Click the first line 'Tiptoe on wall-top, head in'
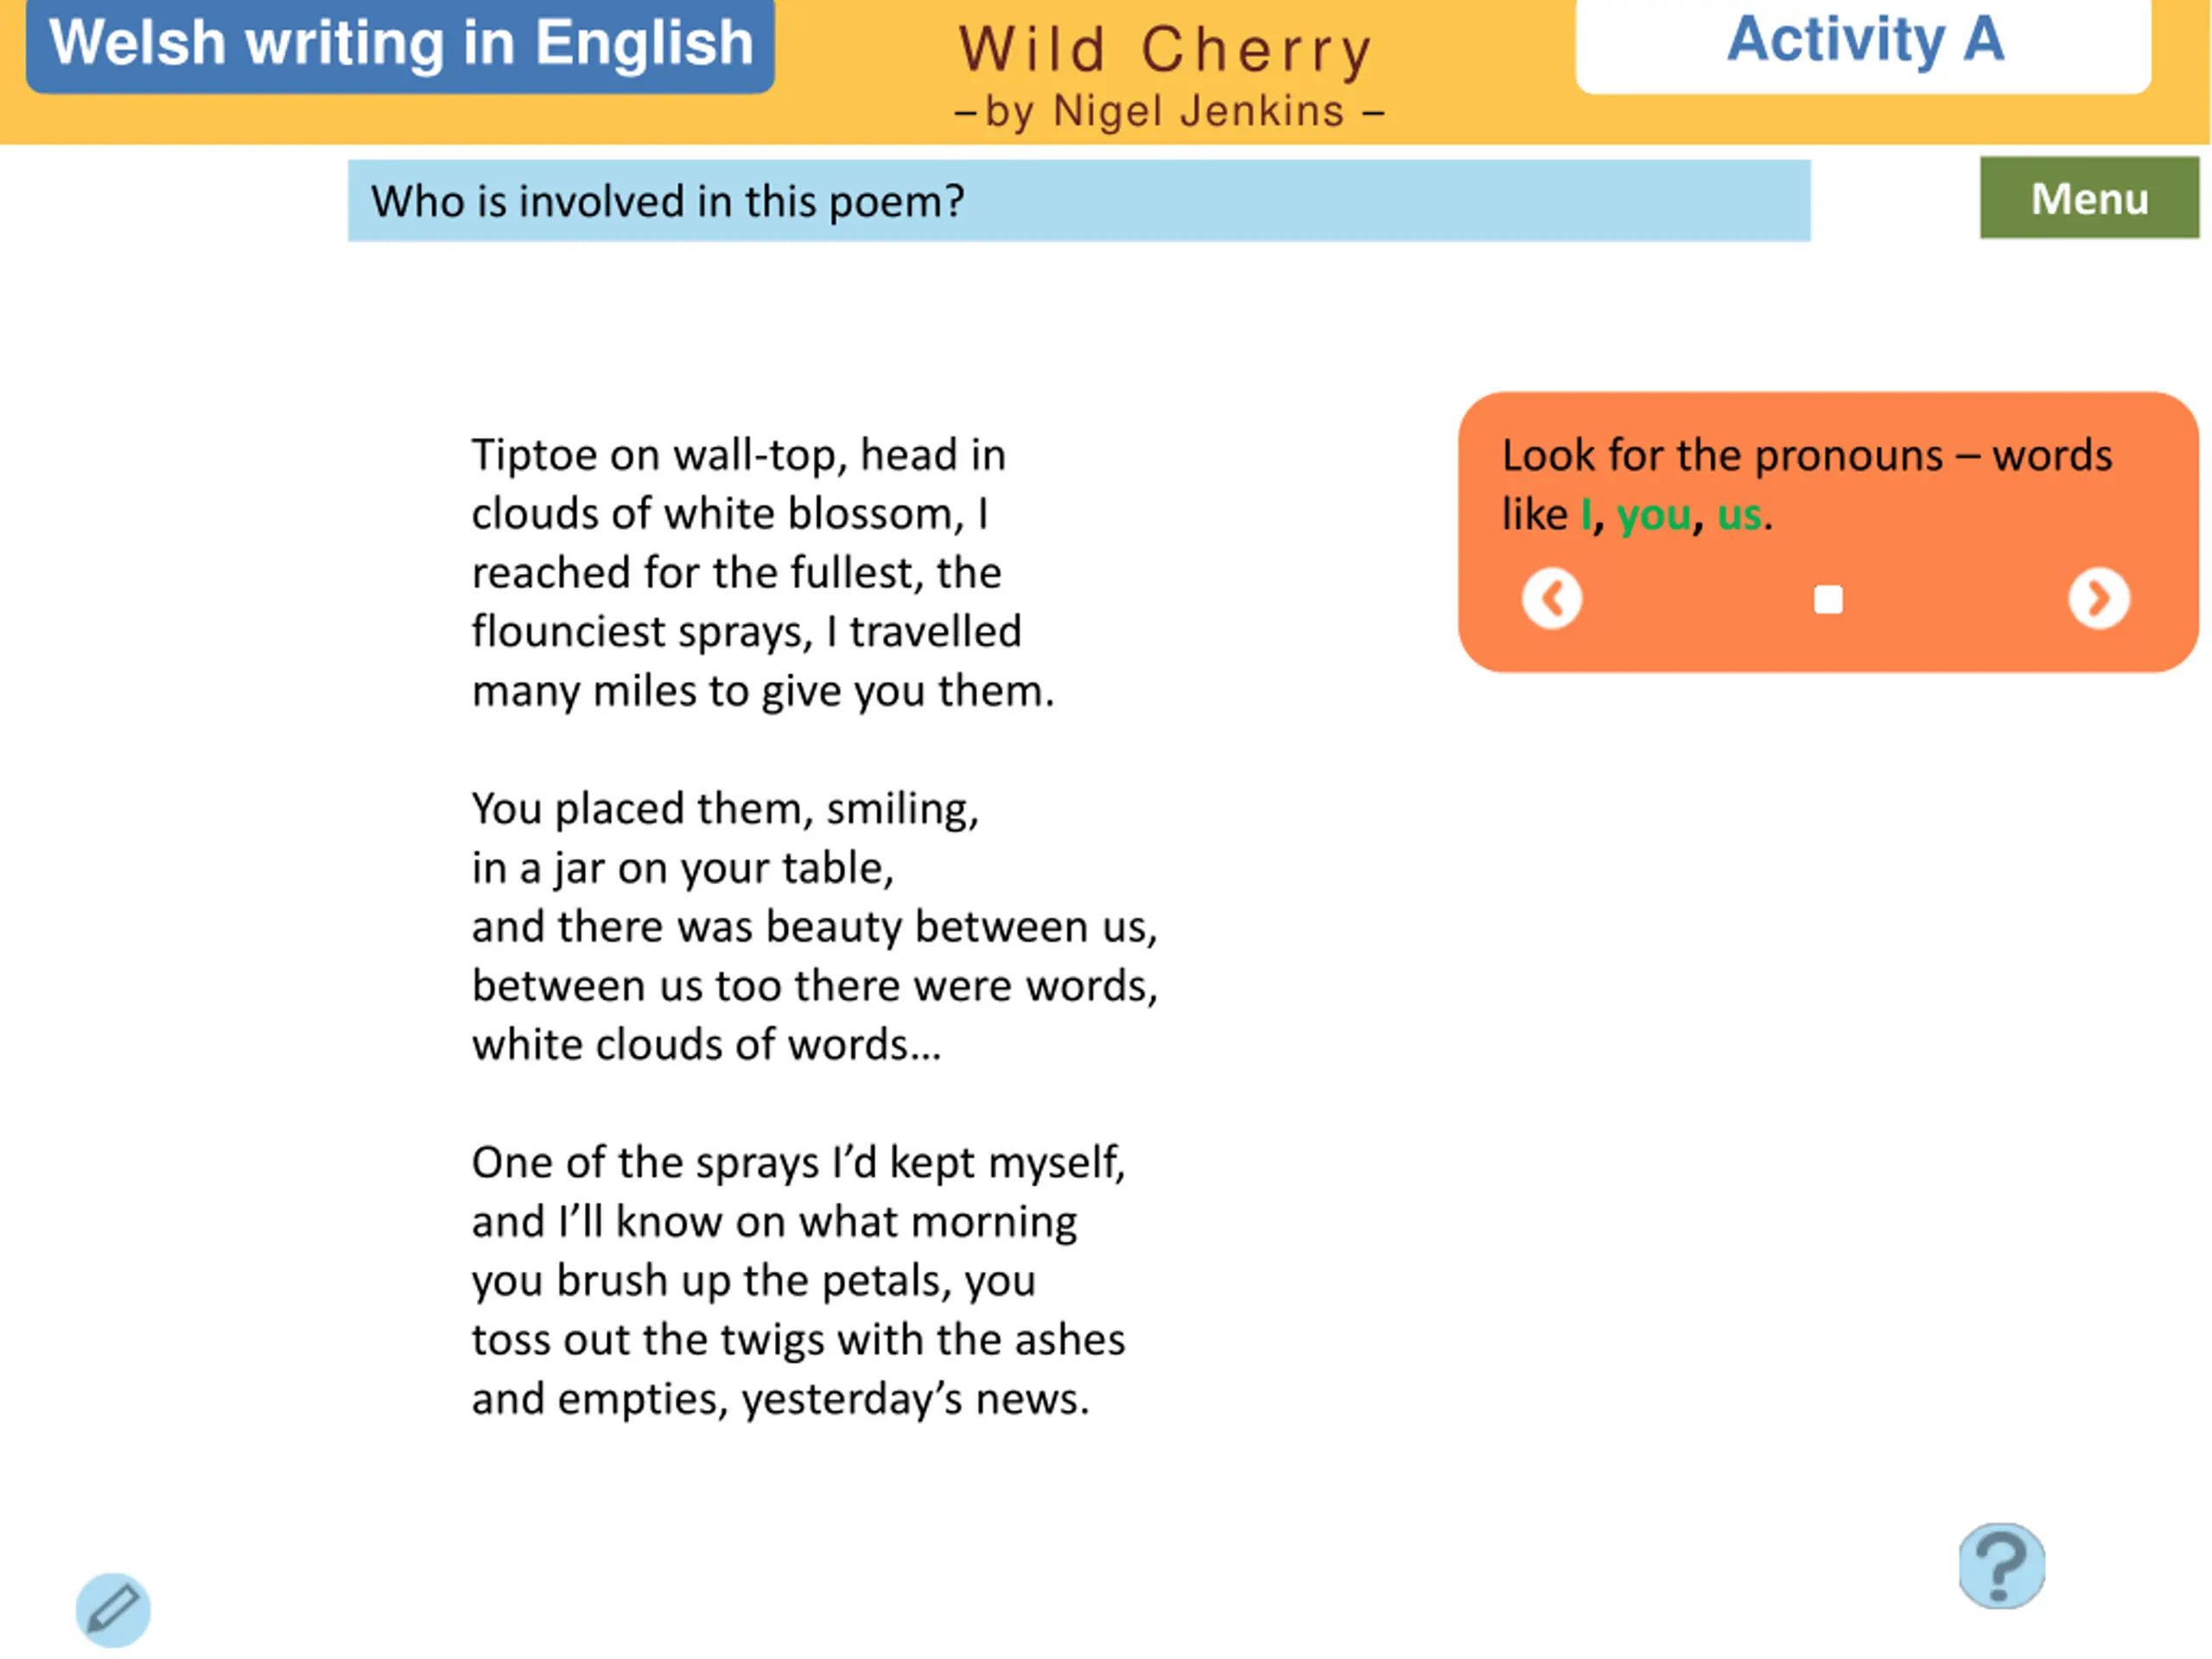 739,456
